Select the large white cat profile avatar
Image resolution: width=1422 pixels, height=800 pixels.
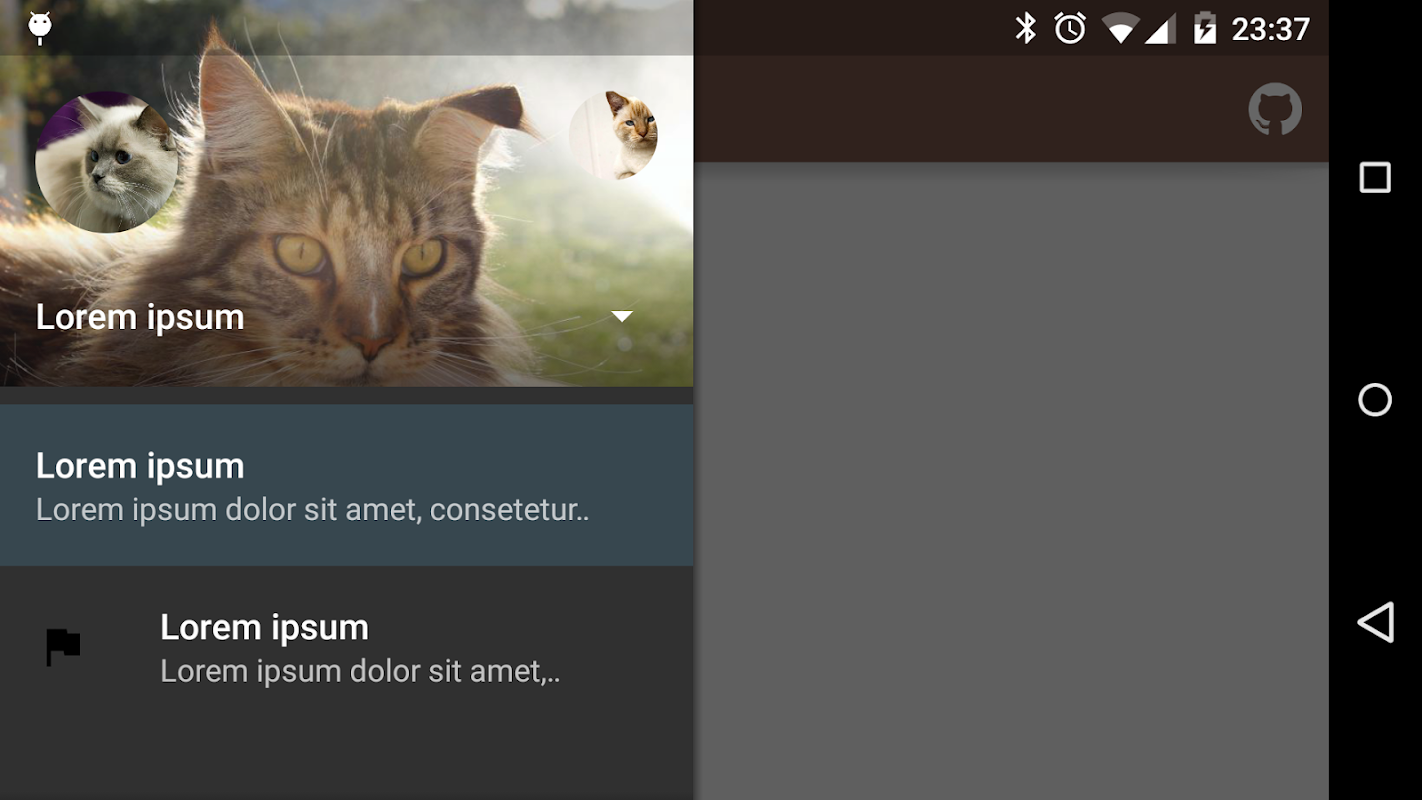[x=107, y=162]
